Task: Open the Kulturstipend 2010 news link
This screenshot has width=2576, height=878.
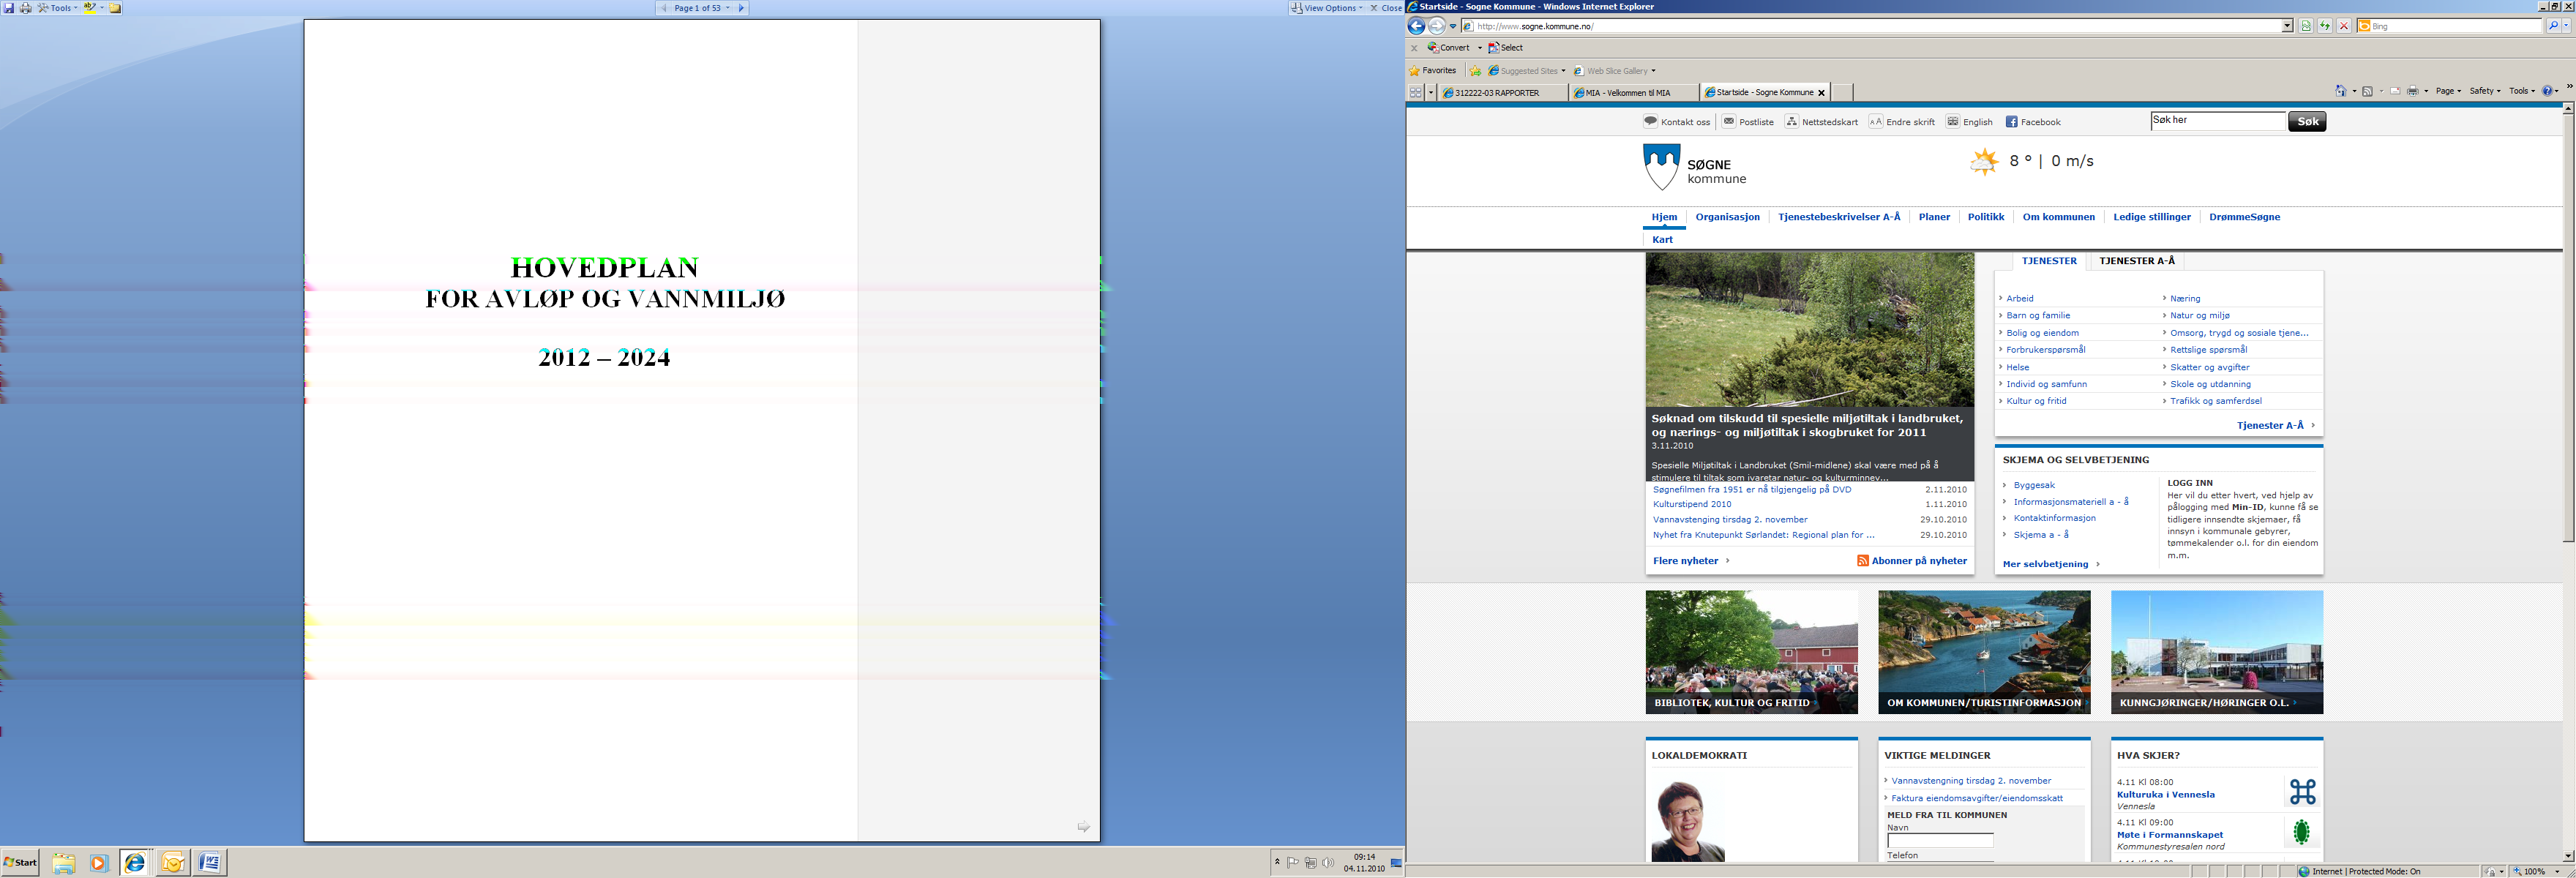Action: tap(1692, 505)
